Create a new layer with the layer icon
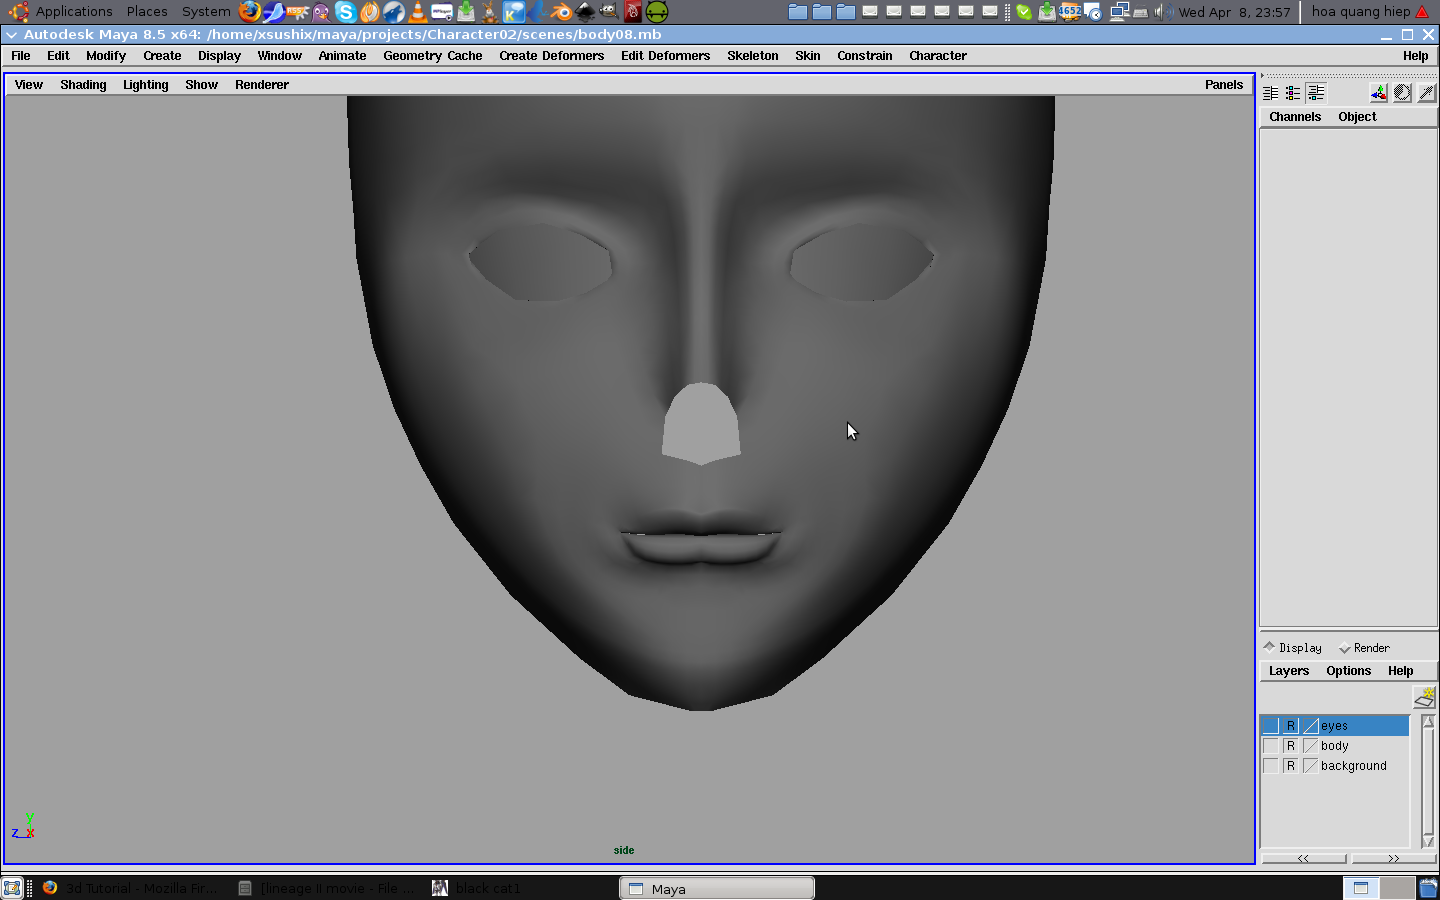 [1424, 697]
